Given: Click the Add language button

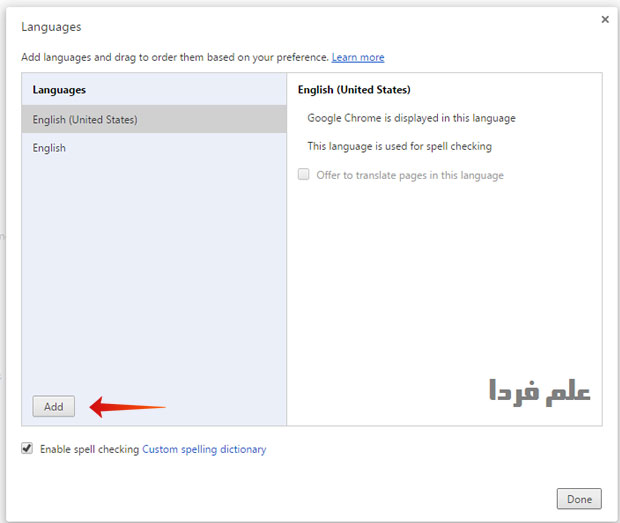Looking at the screenshot, I should pyautogui.click(x=54, y=406).
